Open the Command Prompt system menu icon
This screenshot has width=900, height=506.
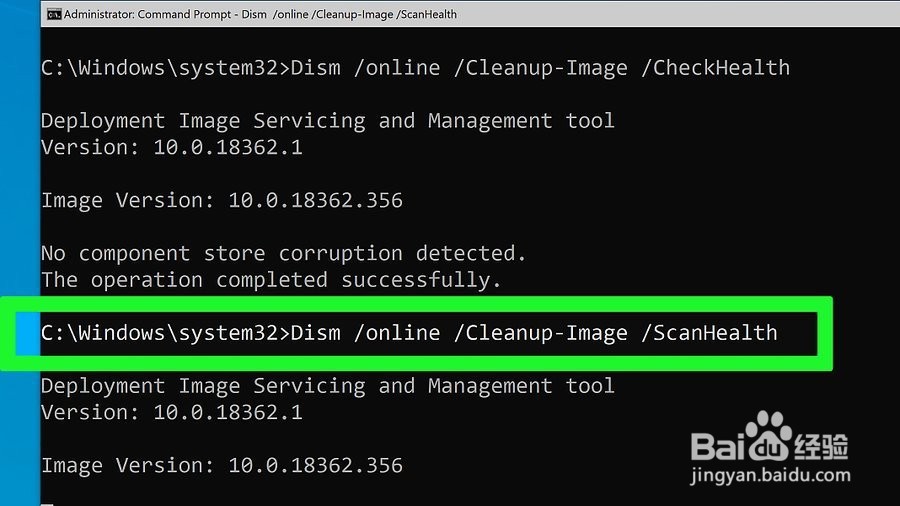(x=54, y=14)
